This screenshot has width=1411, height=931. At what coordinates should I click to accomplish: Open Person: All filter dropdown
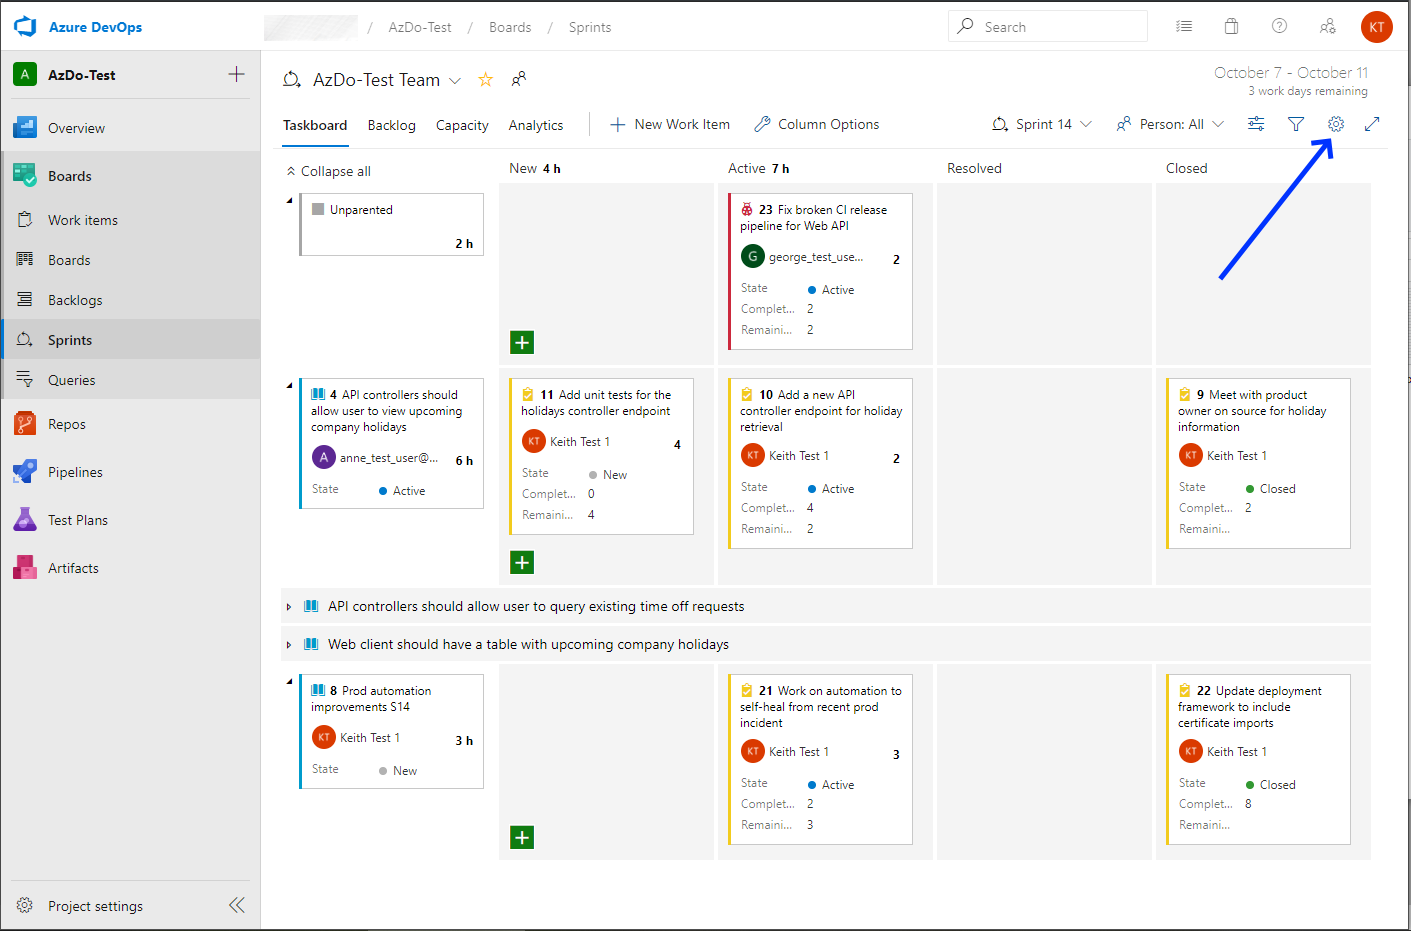point(1170,124)
